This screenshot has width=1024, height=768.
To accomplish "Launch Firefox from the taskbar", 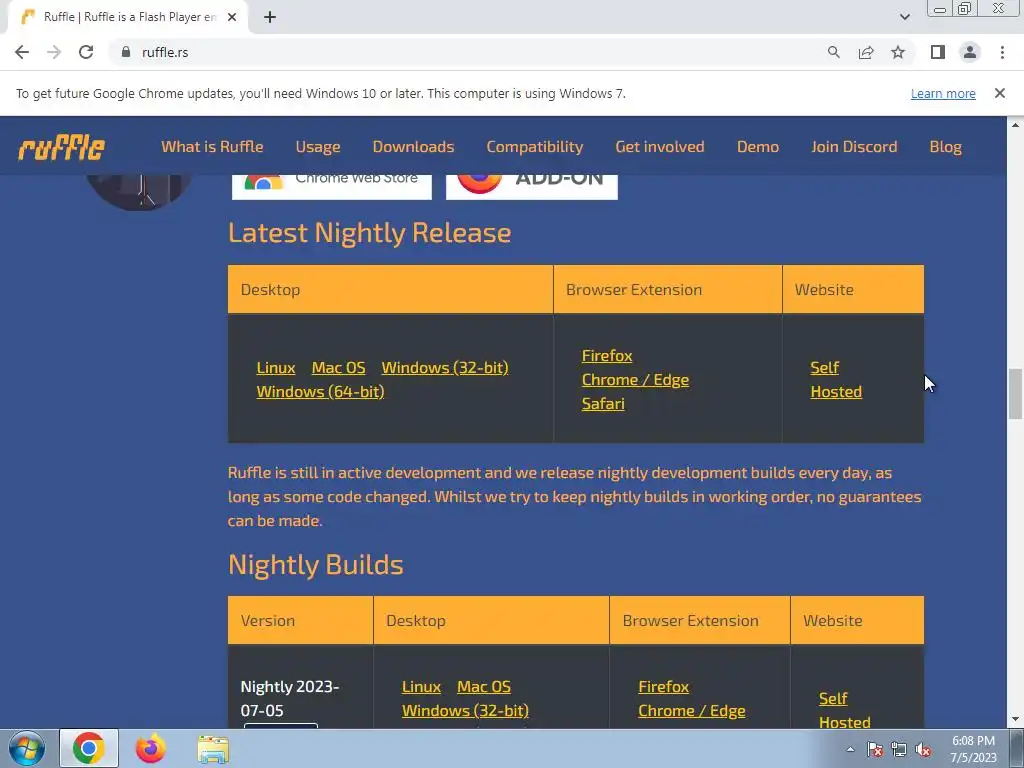I will tap(150, 748).
